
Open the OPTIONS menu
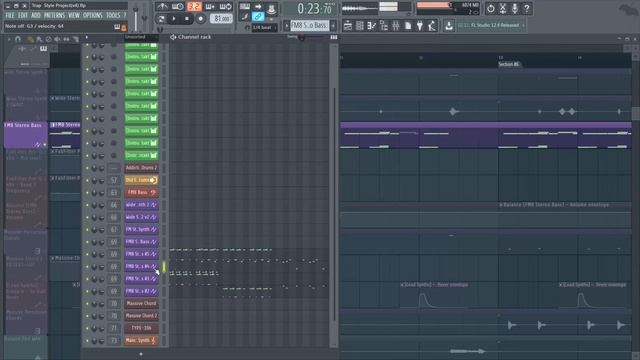[93, 15]
